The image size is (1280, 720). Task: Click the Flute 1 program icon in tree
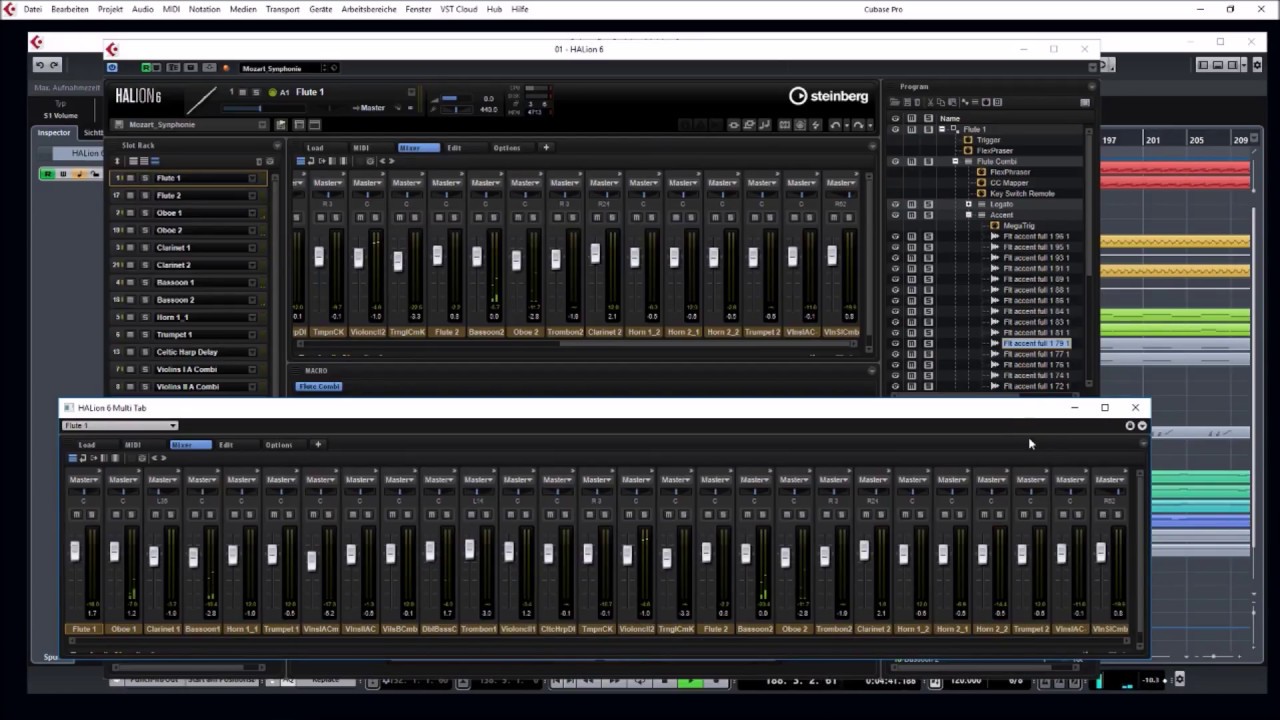[955, 129]
